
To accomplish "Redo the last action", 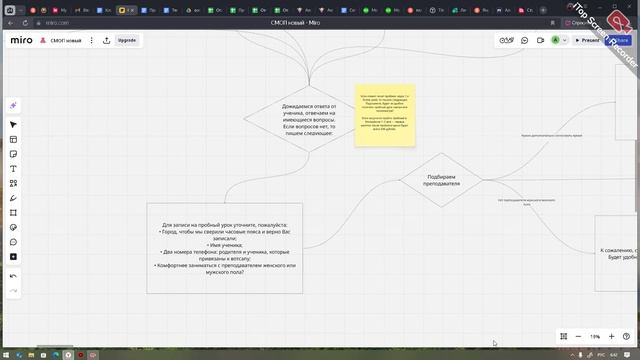I will coord(13,291).
